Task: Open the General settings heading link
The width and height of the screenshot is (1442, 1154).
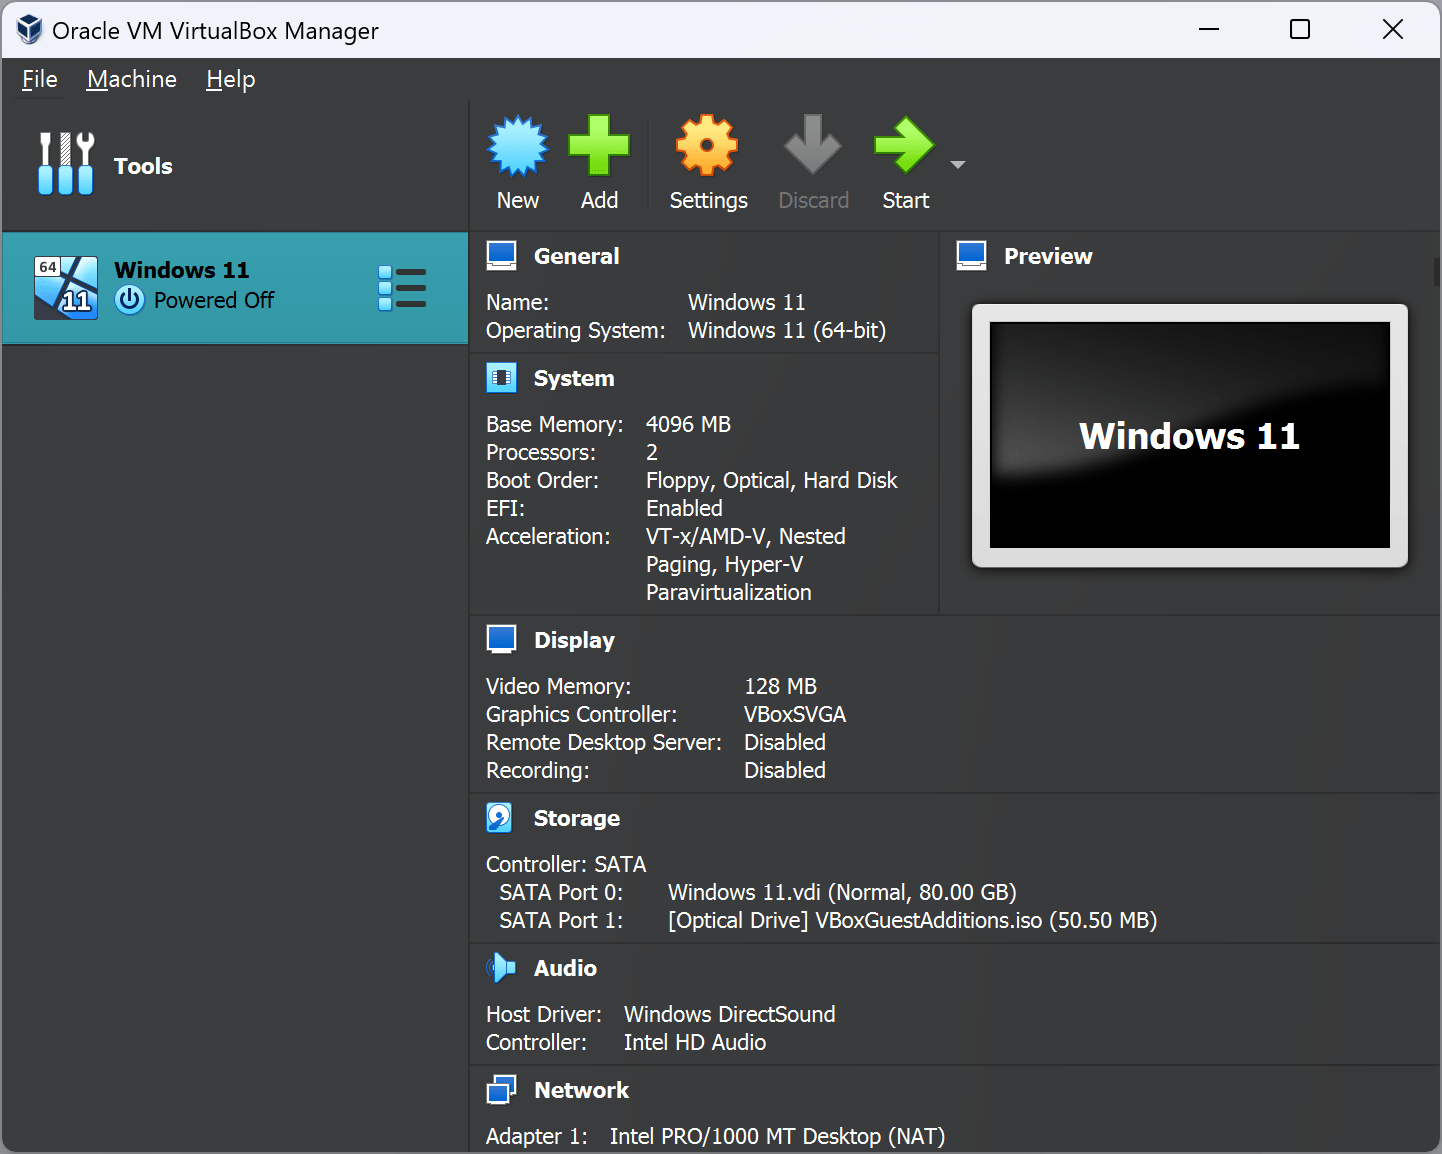Action: pyautogui.click(x=577, y=256)
